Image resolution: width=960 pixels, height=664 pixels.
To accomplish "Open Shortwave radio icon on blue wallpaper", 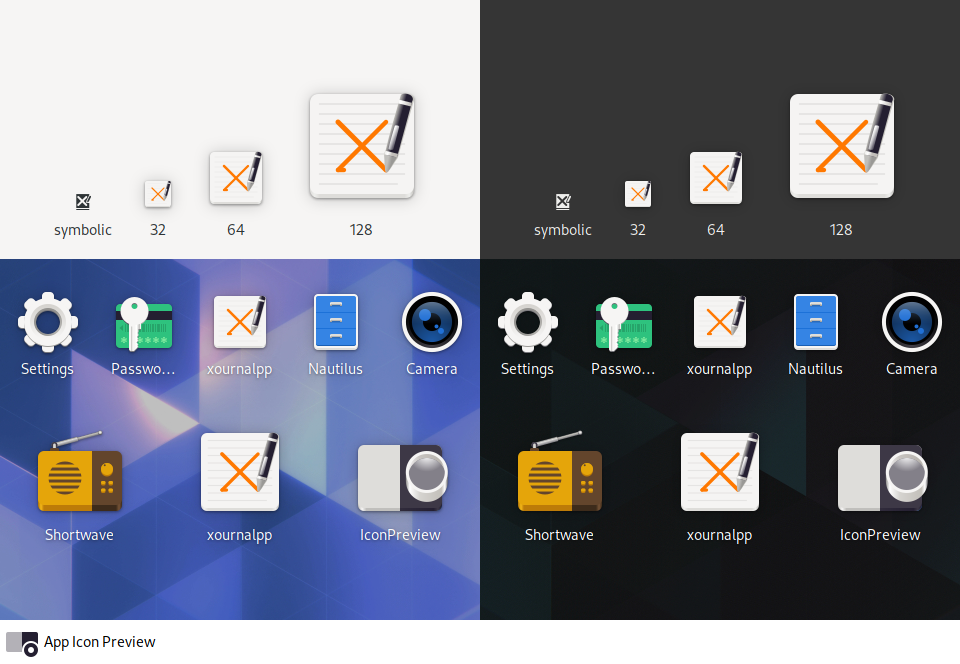I will (80, 471).
